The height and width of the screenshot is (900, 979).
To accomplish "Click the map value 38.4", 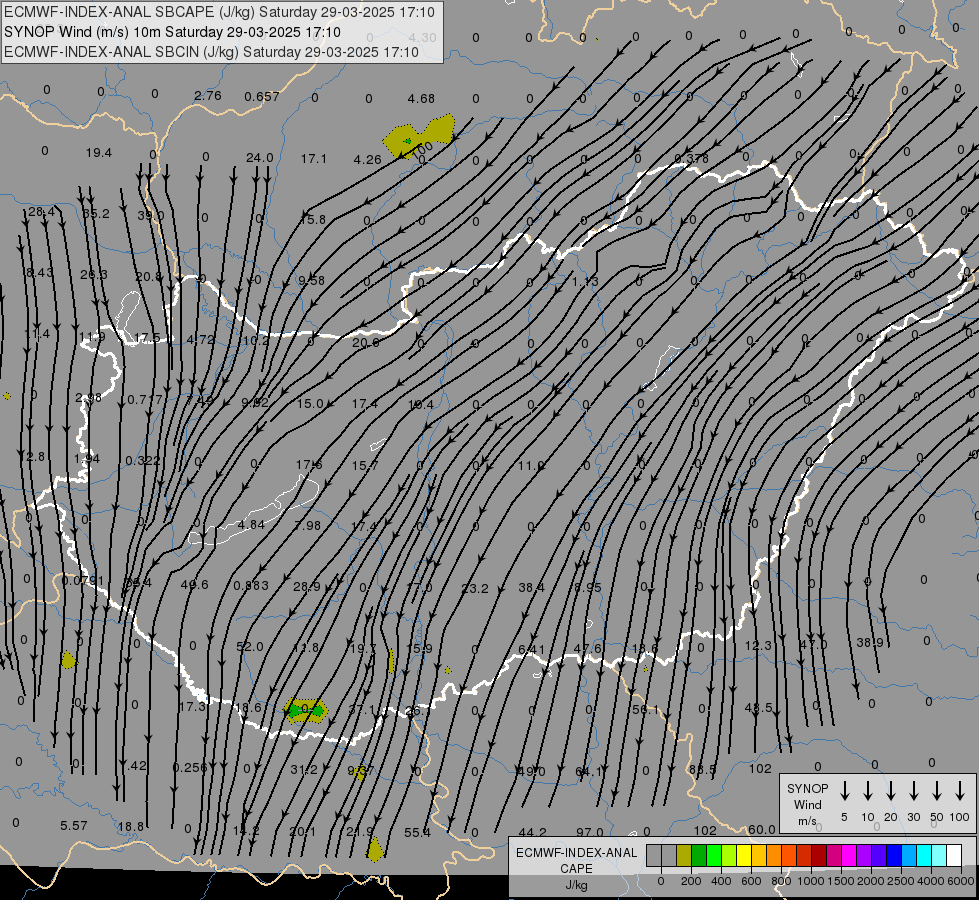I will coord(531,587).
